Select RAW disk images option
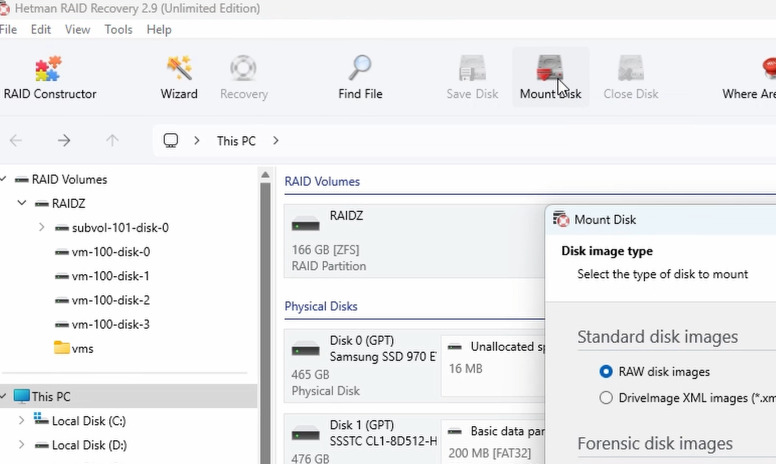 pos(606,371)
